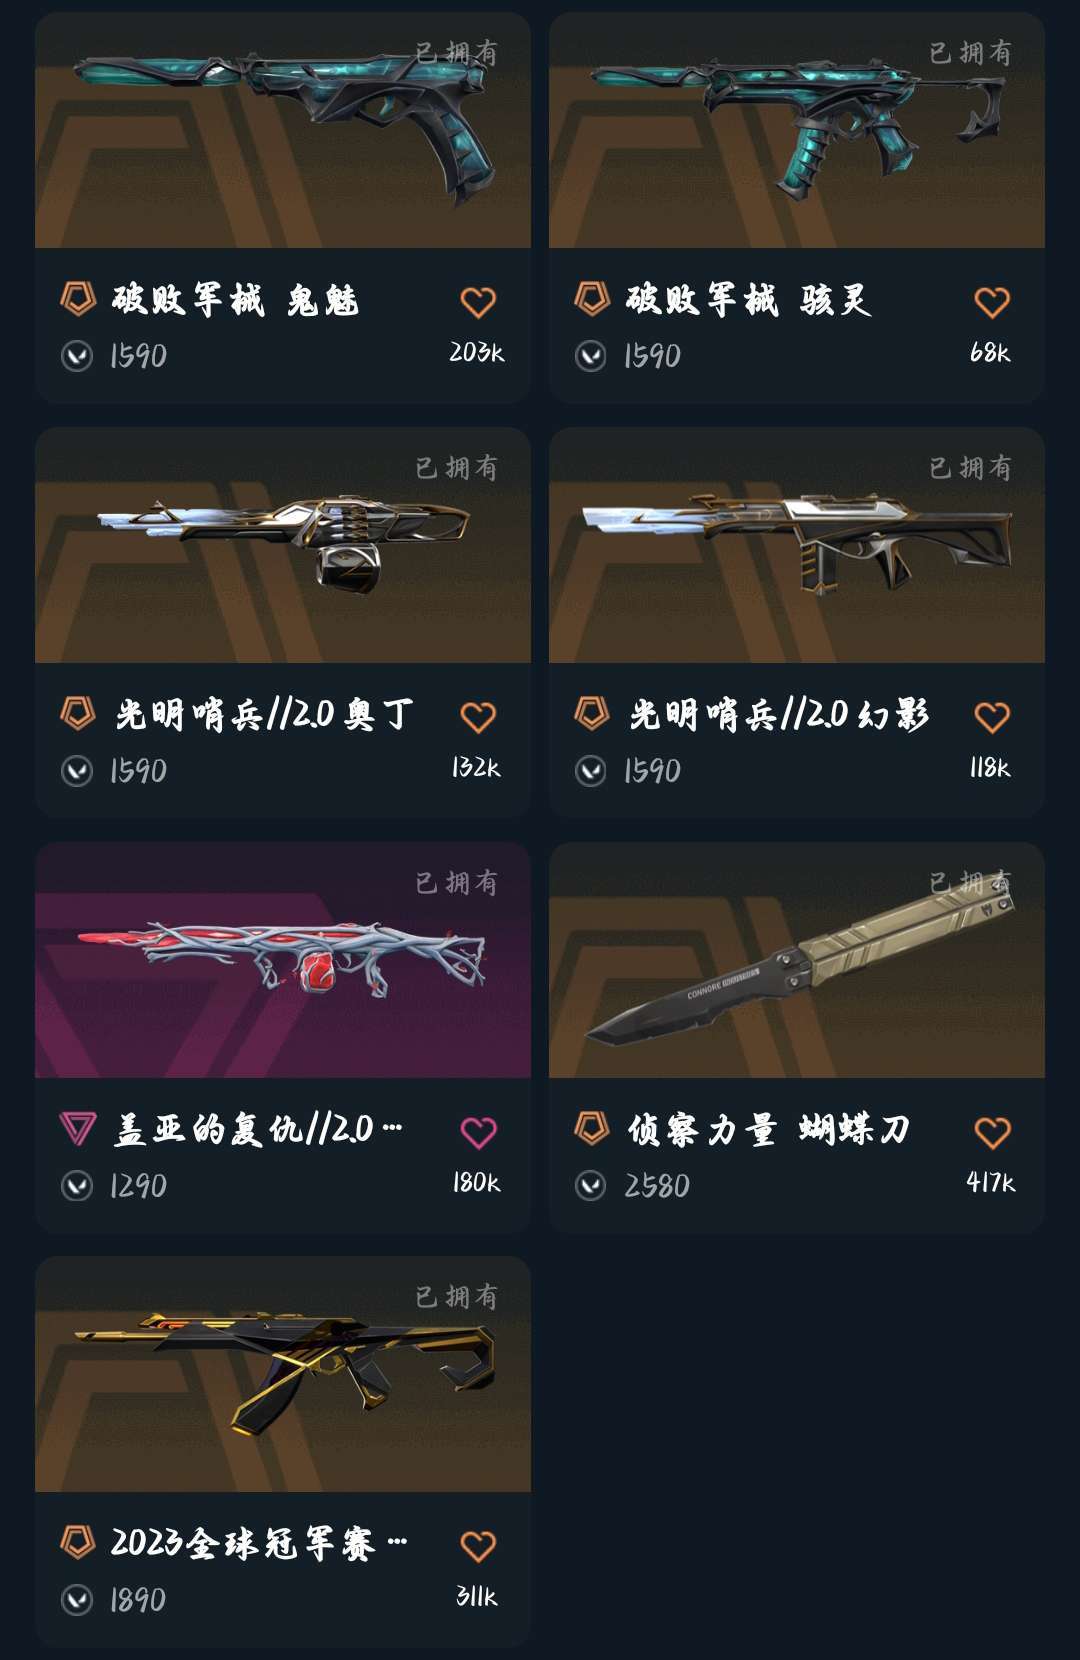Open the 盖亚的复仇 red thorn rifle image
Image resolution: width=1080 pixels, height=1660 pixels.
coord(283,960)
